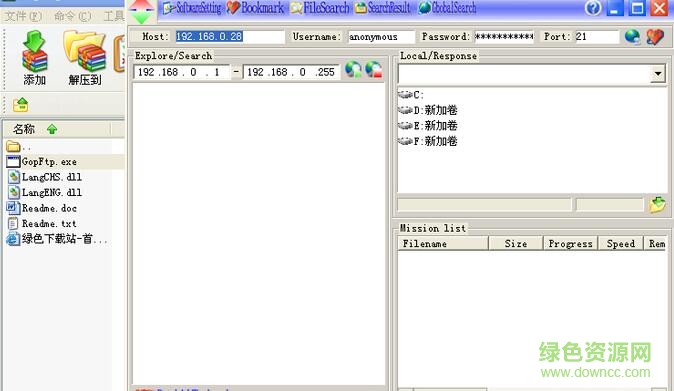Open the 文件(F) menu
This screenshot has height=391, width=674.
tap(23, 16)
